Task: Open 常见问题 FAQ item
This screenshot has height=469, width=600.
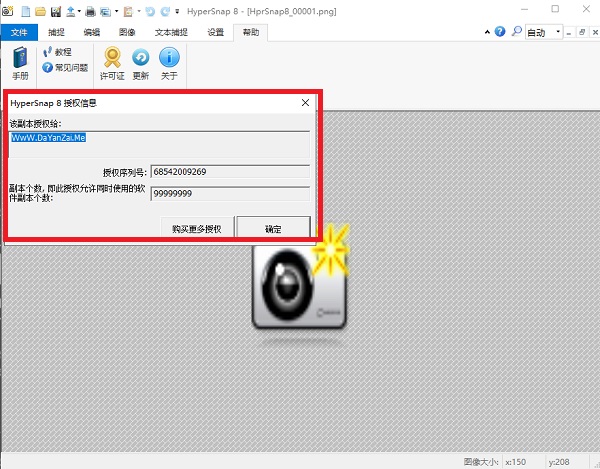Action: point(66,67)
